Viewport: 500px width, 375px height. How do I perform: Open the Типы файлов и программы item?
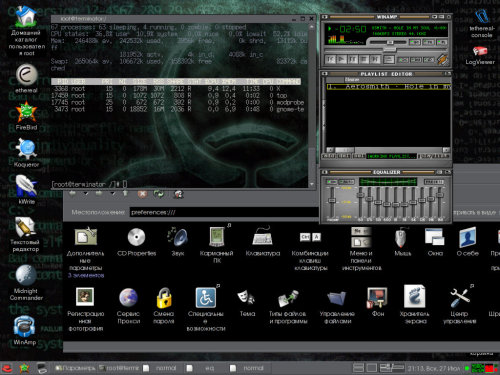[x=288, y=307]
